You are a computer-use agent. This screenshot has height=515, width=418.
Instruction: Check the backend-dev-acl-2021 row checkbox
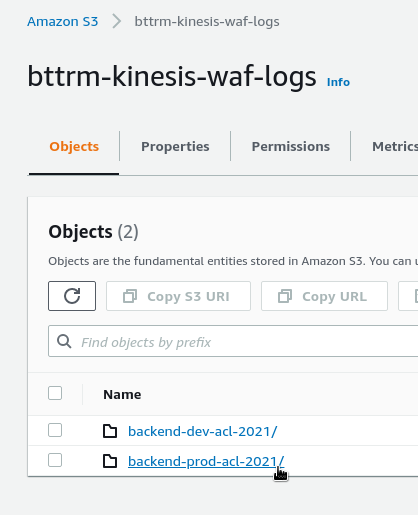pyautogui.click(x=55, y=430)
